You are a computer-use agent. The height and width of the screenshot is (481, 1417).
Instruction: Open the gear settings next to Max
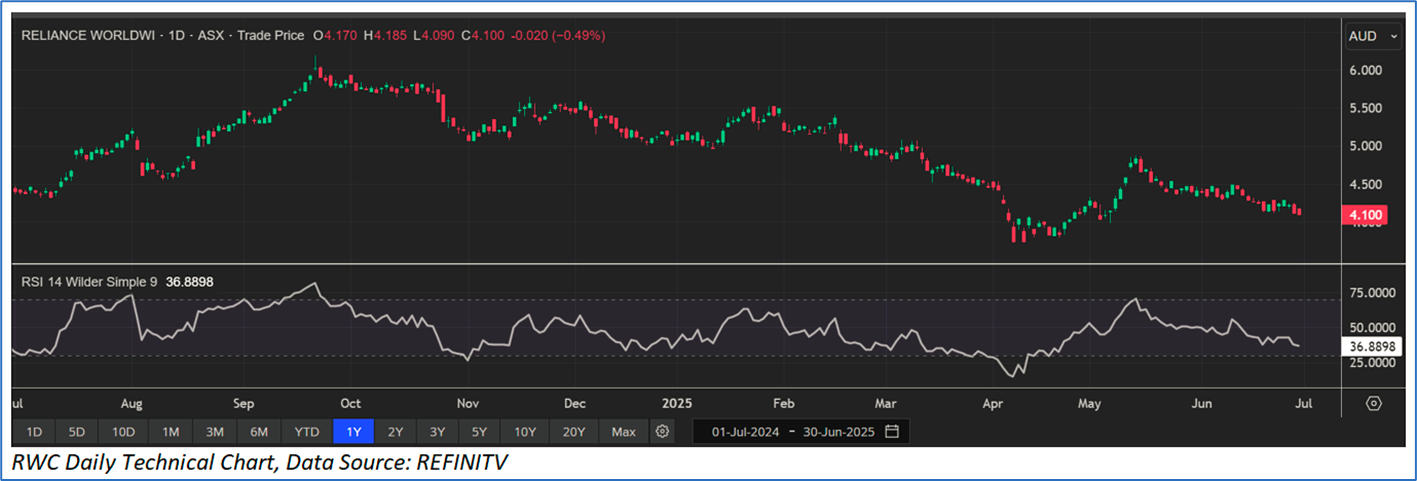pyautogui.click(x=661, y=432)
